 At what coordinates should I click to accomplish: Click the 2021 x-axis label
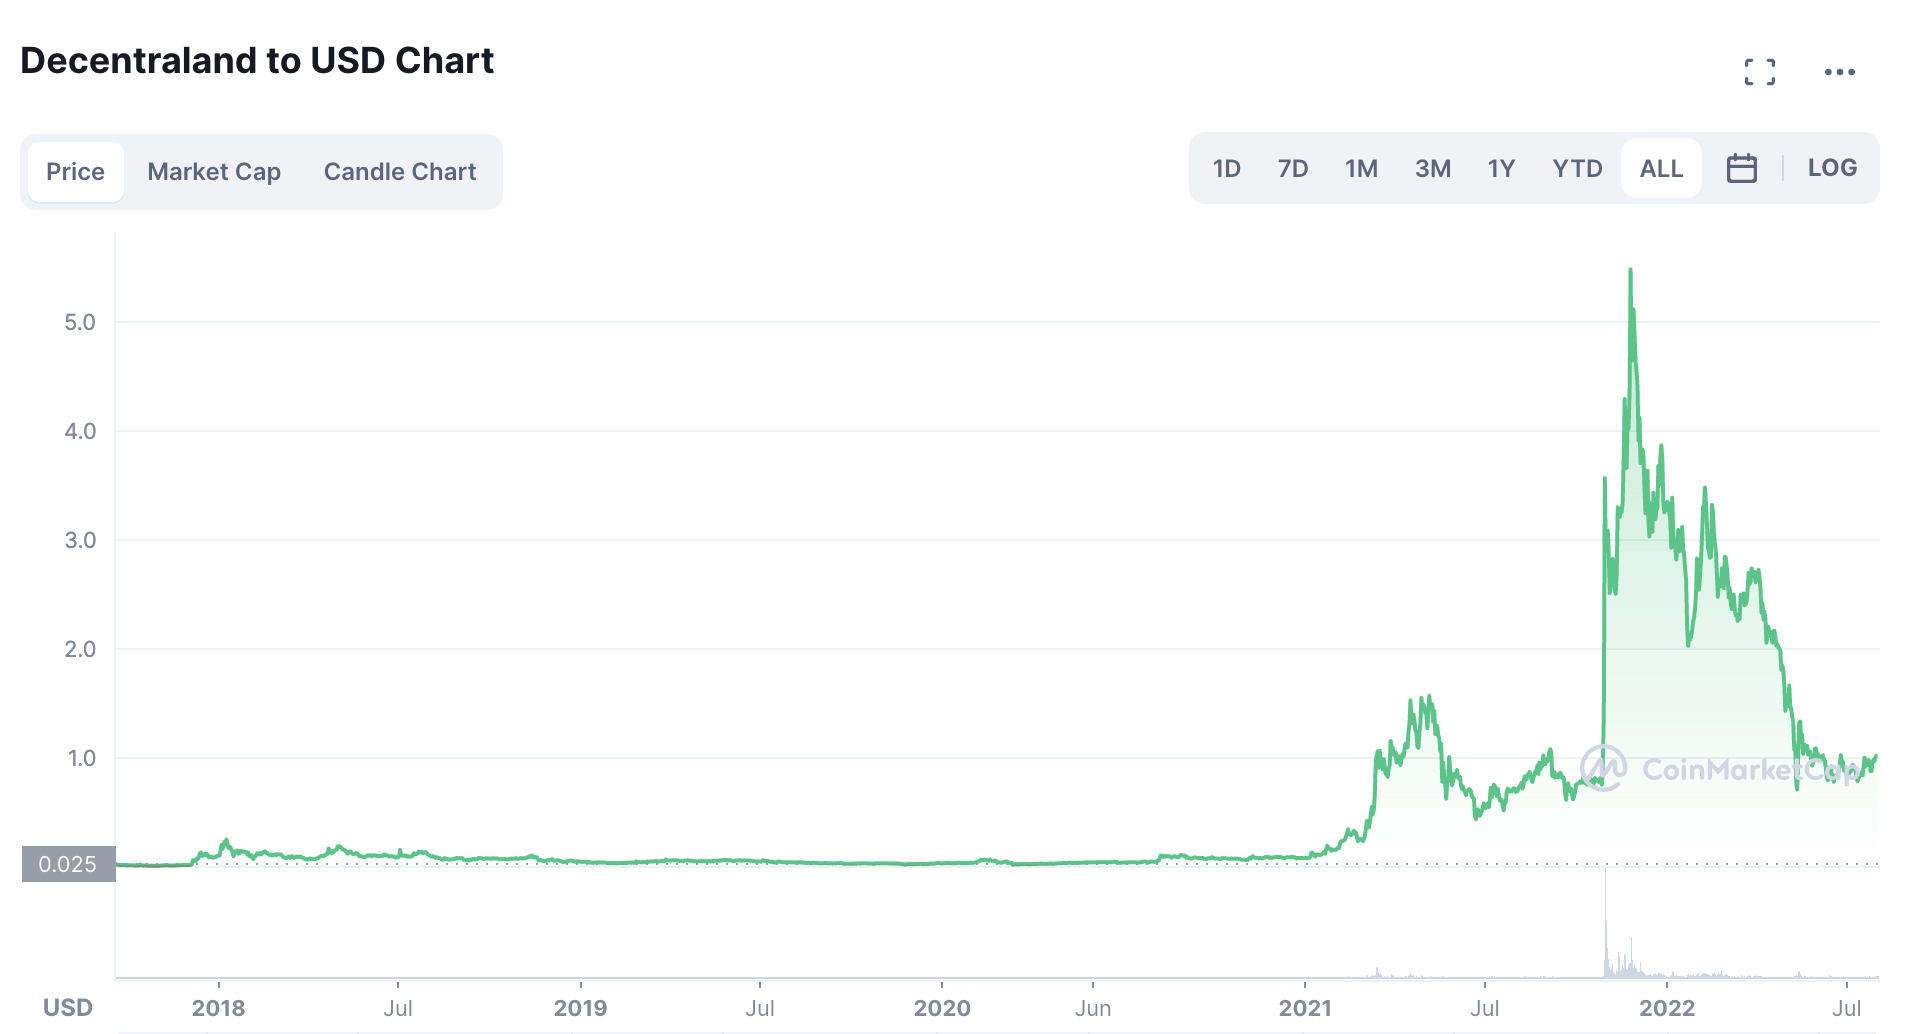1305,1008
